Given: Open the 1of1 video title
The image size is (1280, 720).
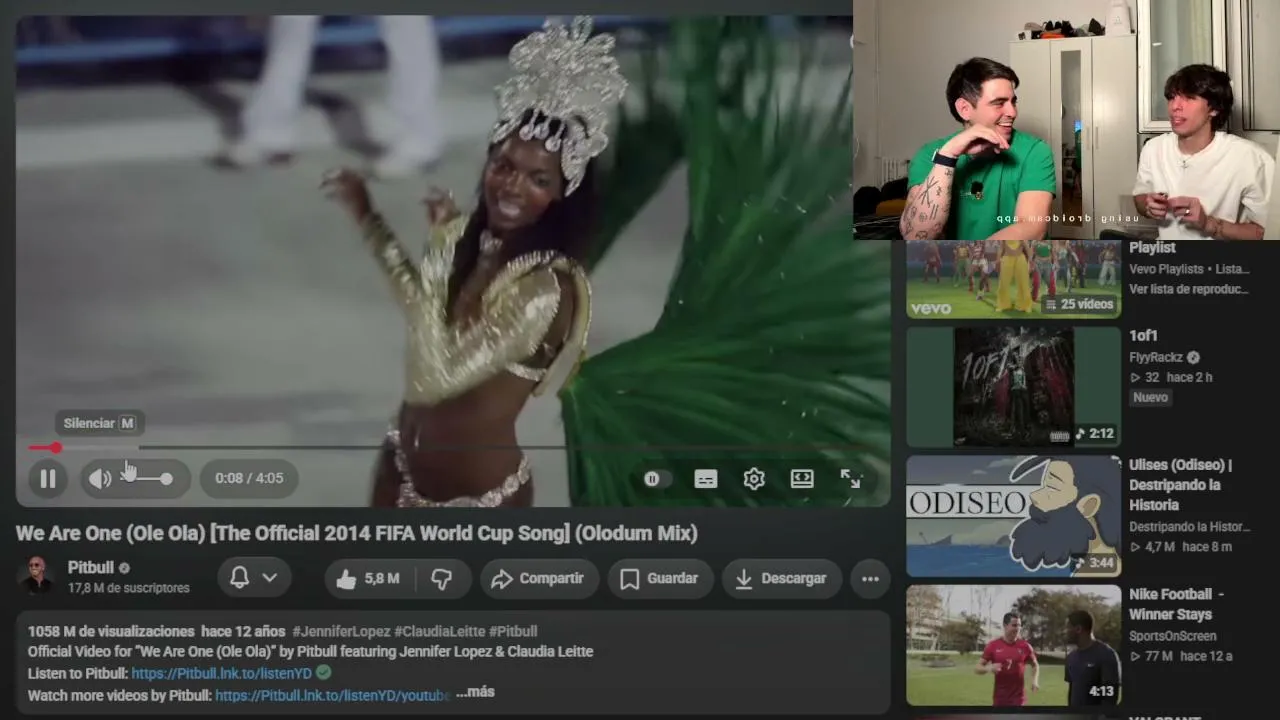Looking at the screenshot, I should point(1143,336).
